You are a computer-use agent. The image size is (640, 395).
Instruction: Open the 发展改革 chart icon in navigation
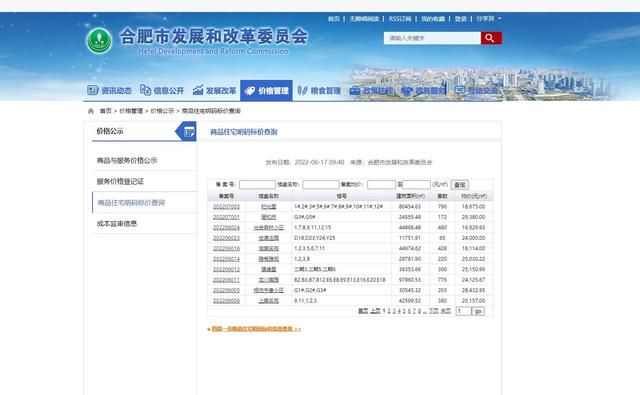(x=198, y=90)
